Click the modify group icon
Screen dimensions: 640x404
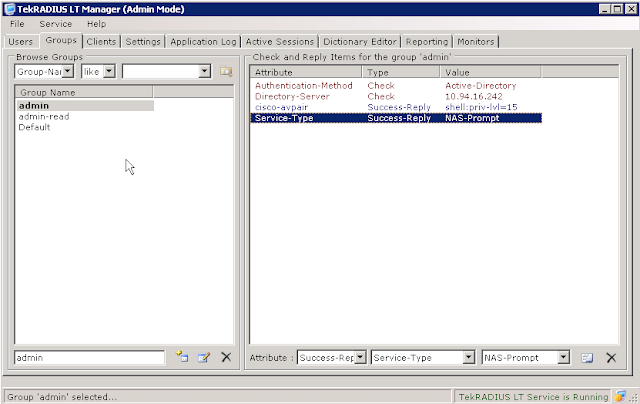204,357
